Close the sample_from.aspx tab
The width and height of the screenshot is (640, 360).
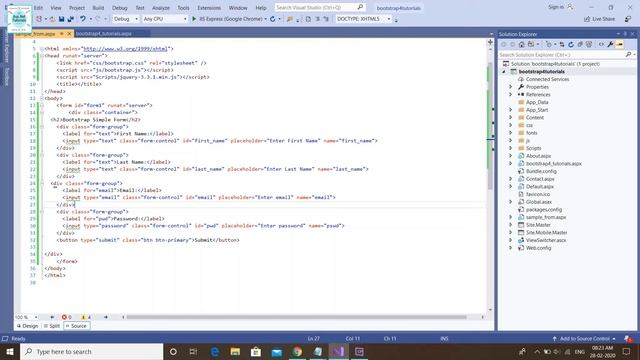(x=69, y=33)
